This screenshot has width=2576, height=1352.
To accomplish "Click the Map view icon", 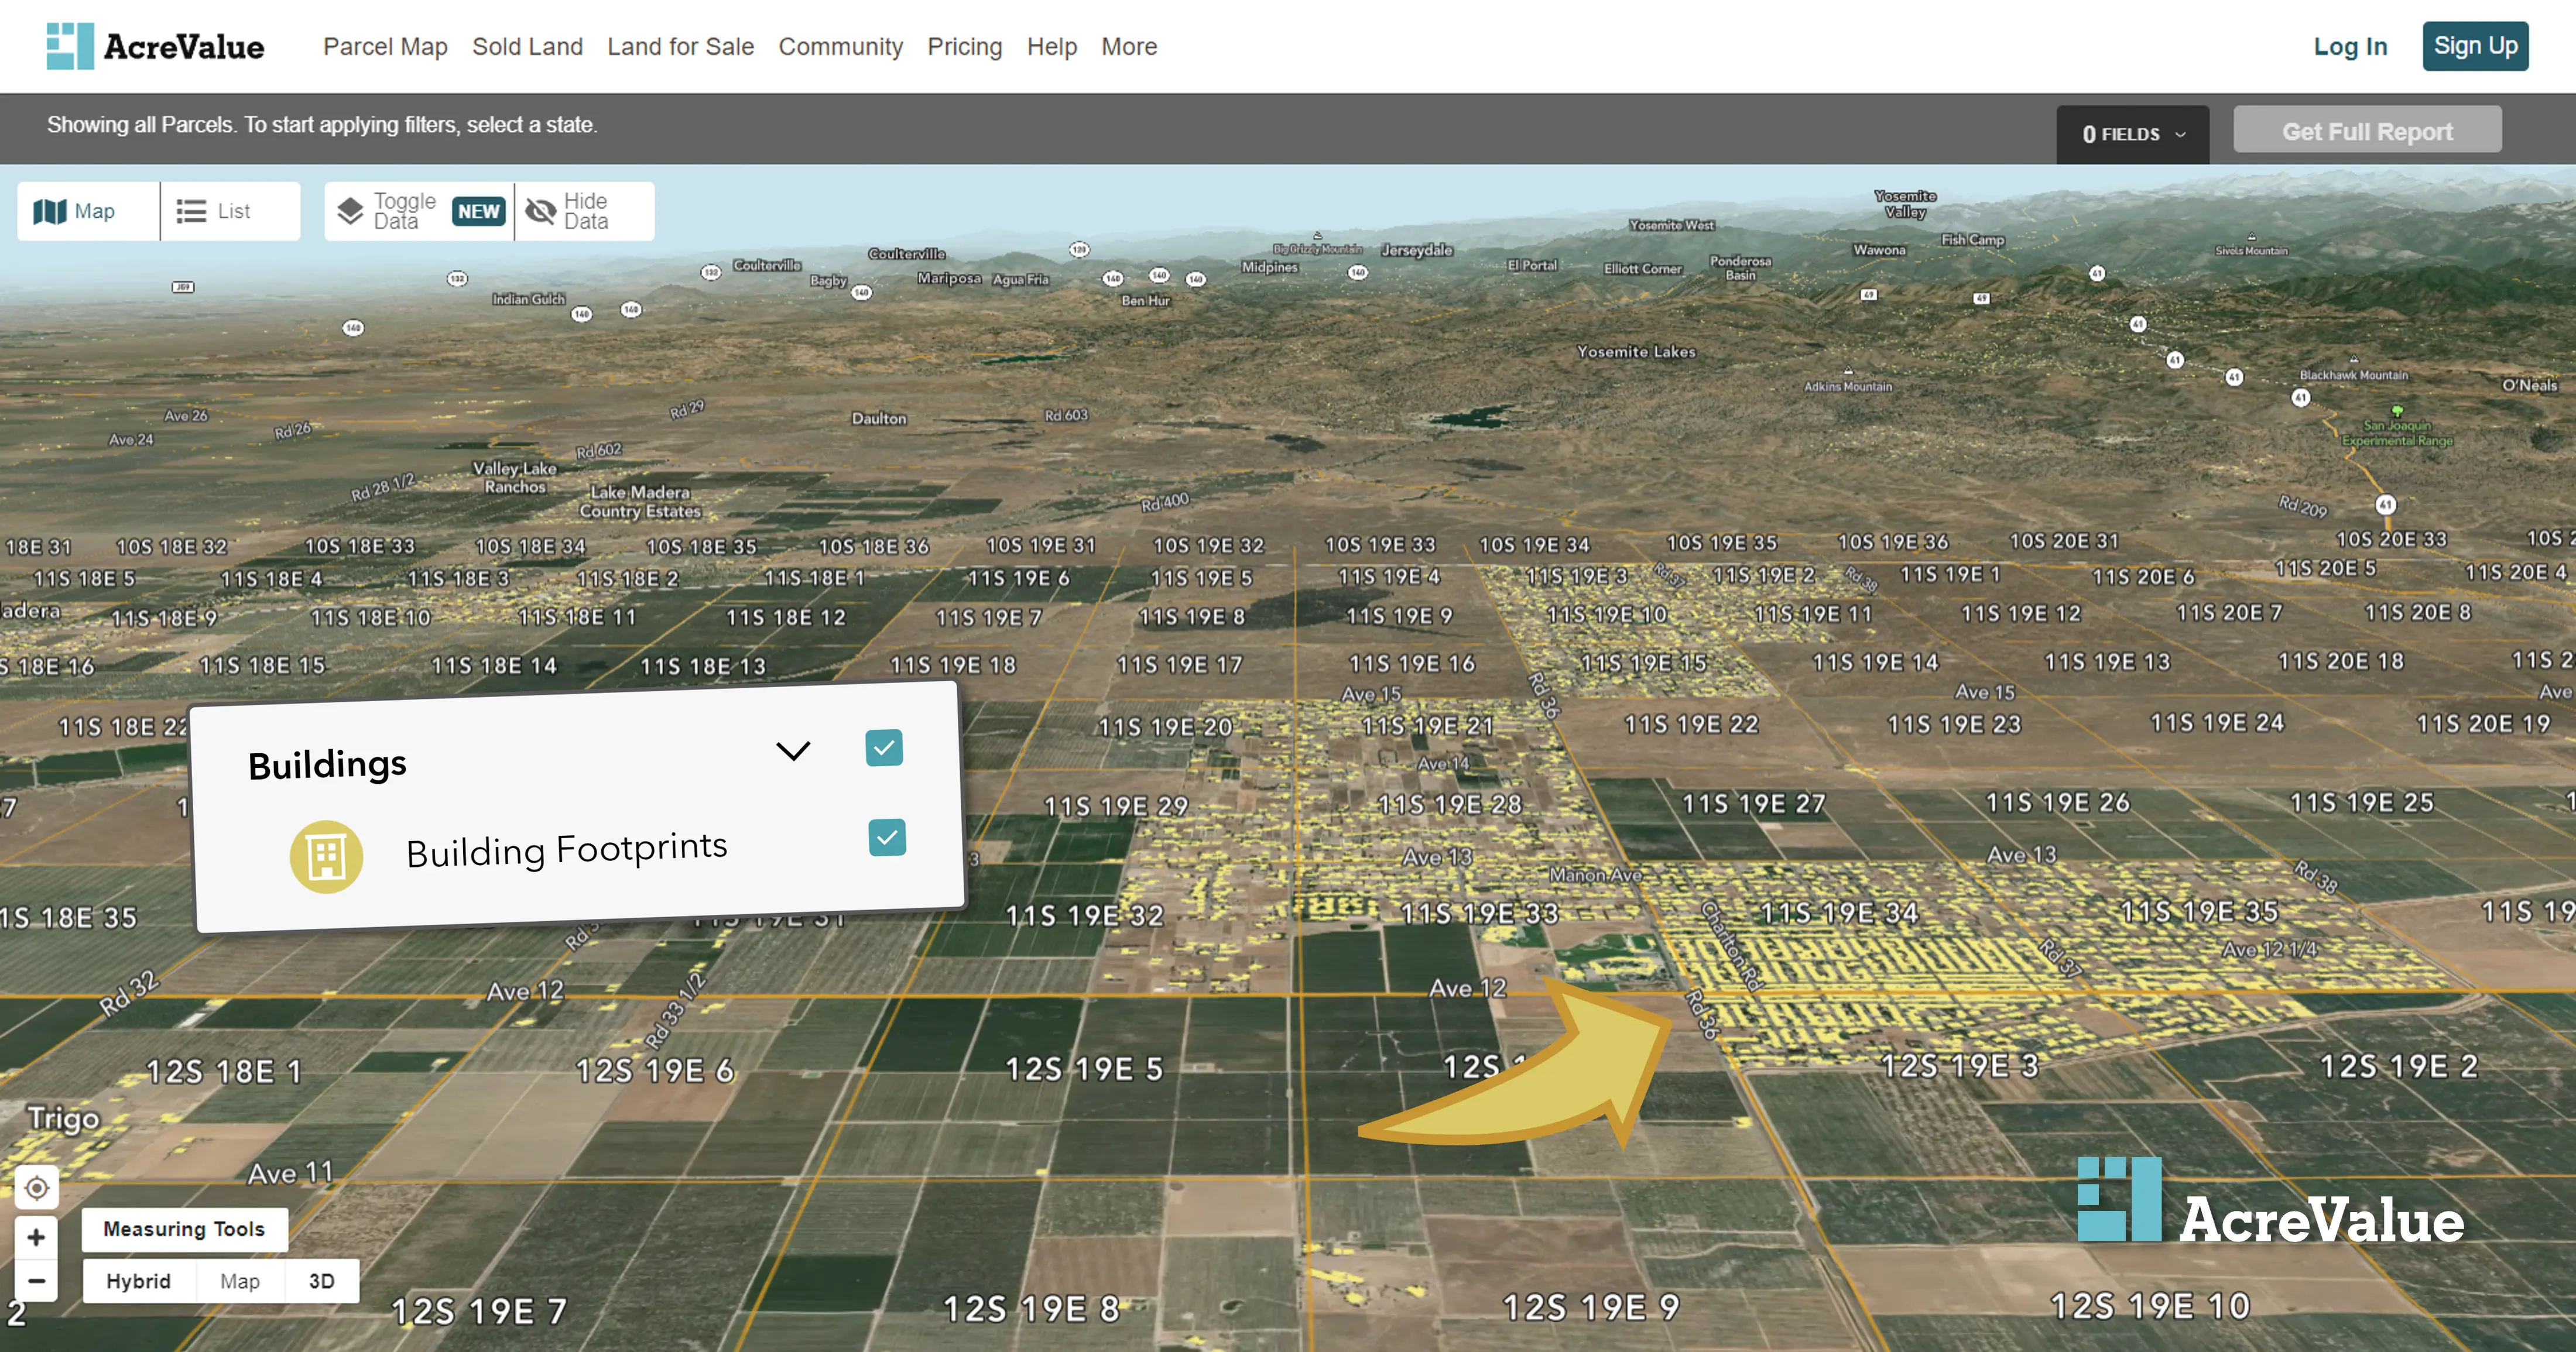I will (48, 210).
